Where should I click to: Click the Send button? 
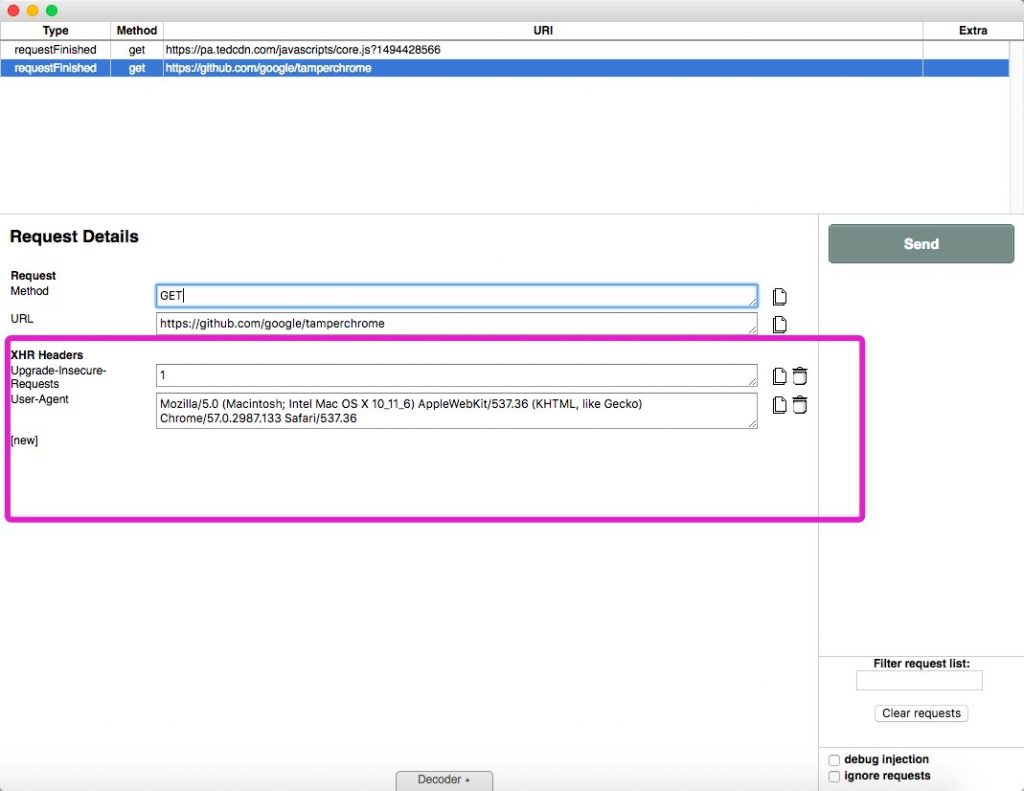921,244
